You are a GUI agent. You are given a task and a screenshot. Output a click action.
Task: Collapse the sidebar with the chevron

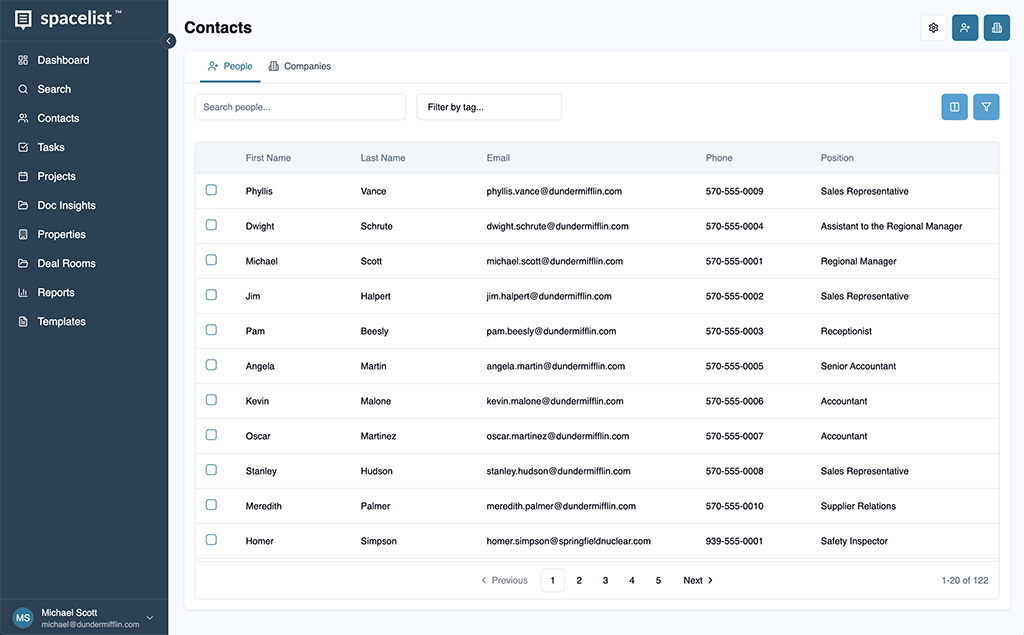coord(169,41)
